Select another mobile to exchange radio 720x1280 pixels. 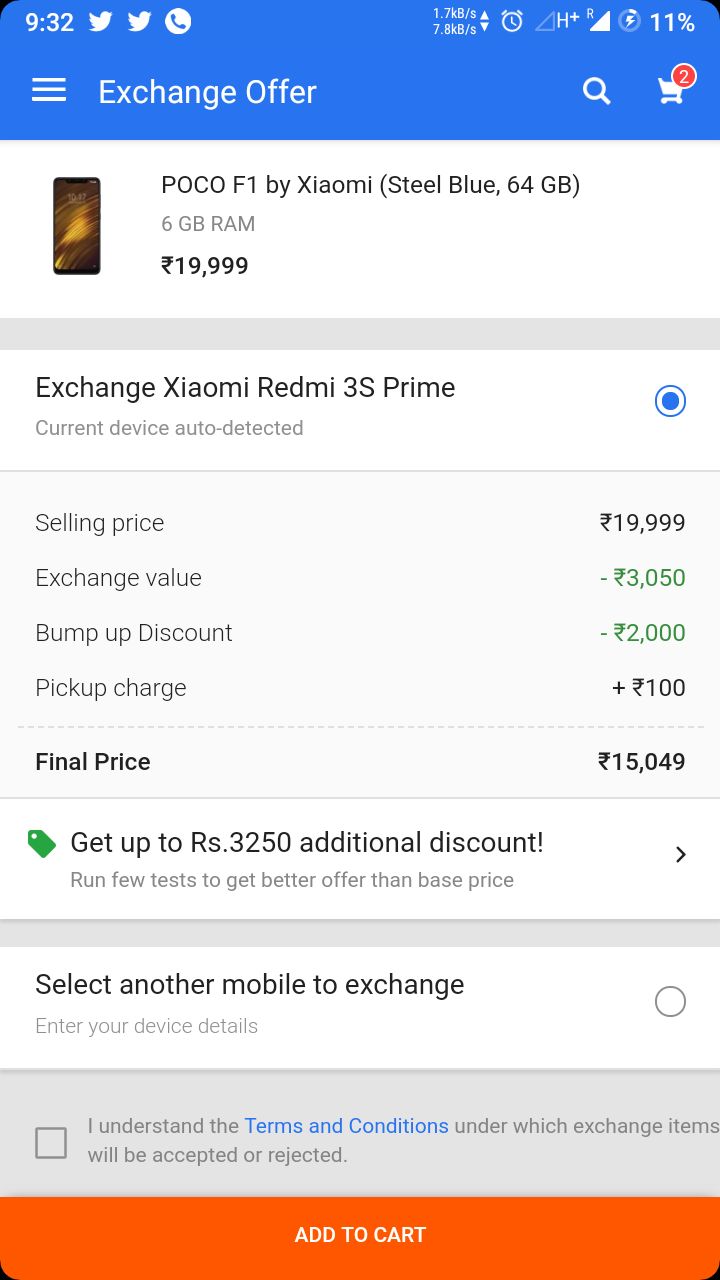pyautogui.click(x=670, y=1001)
